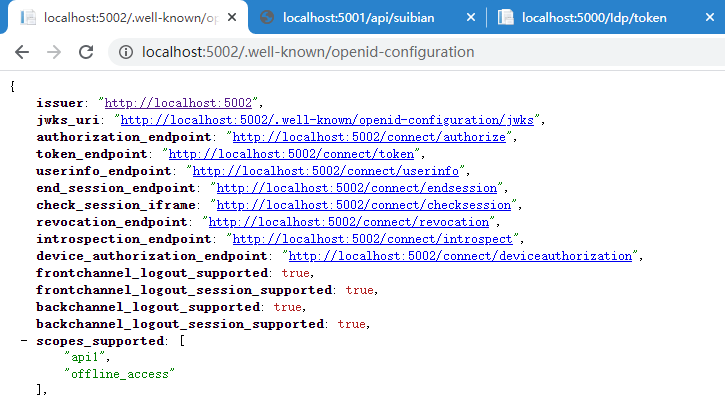Click the frontchannel_logout_session_supported key

(x=184, y=290)
